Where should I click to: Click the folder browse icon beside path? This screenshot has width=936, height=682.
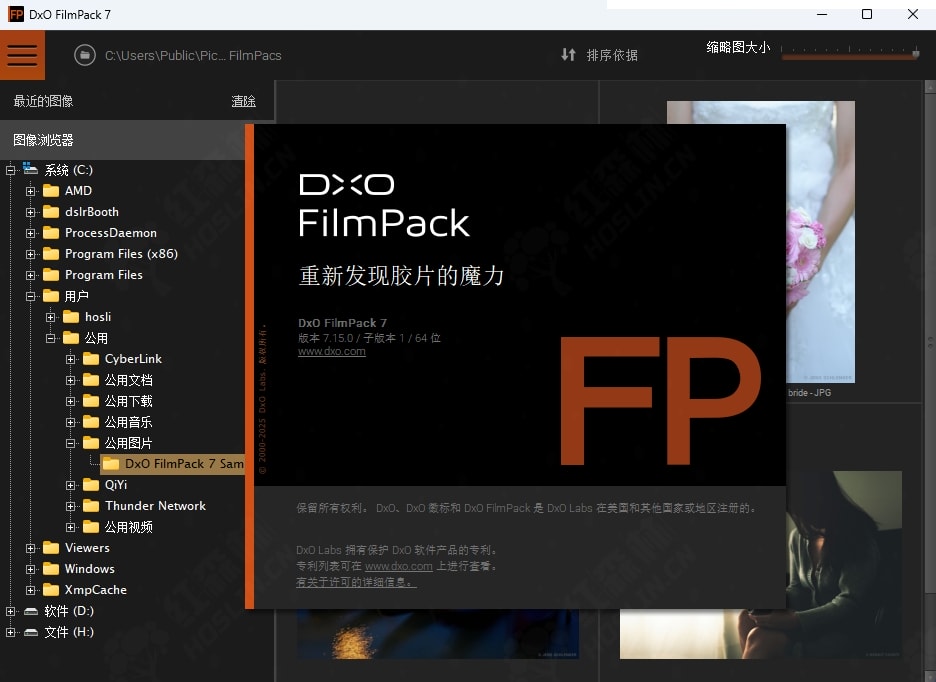(85, 56)
